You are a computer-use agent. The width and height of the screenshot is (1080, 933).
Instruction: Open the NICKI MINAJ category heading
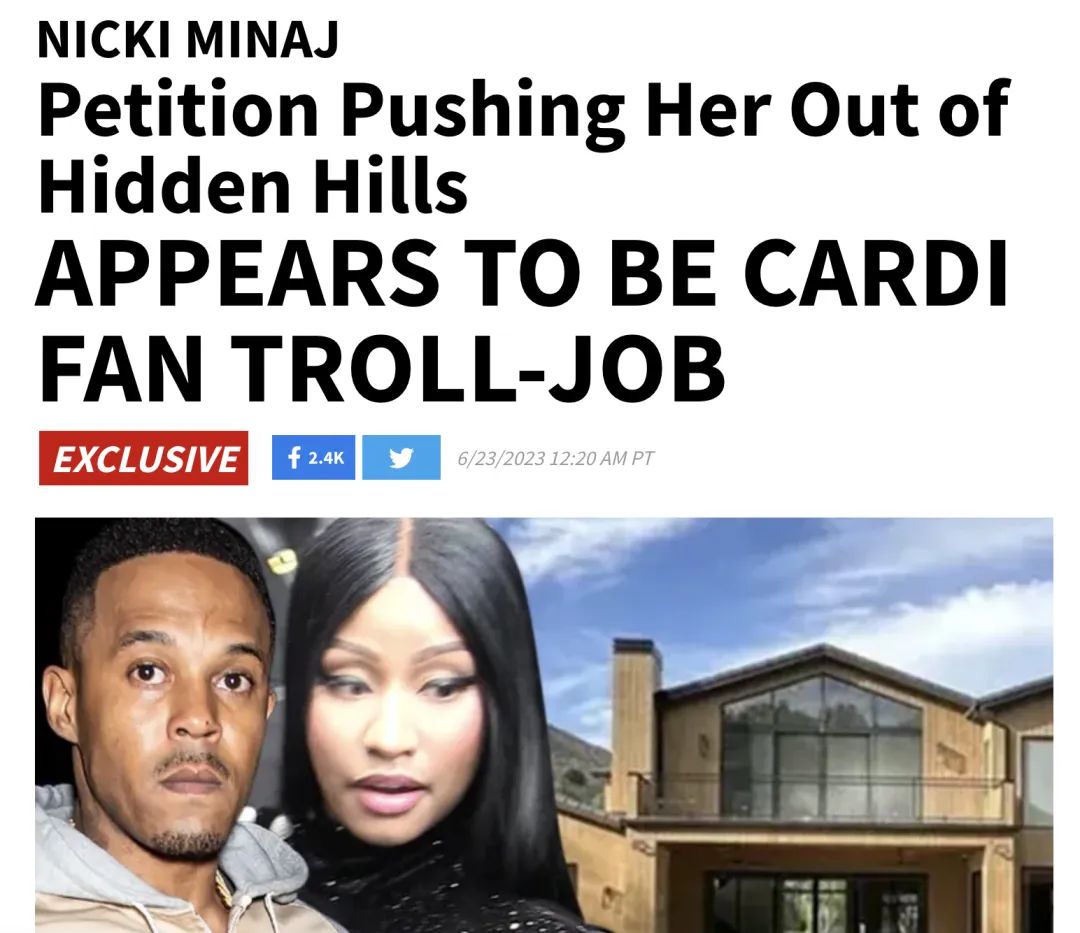[188, 39]
